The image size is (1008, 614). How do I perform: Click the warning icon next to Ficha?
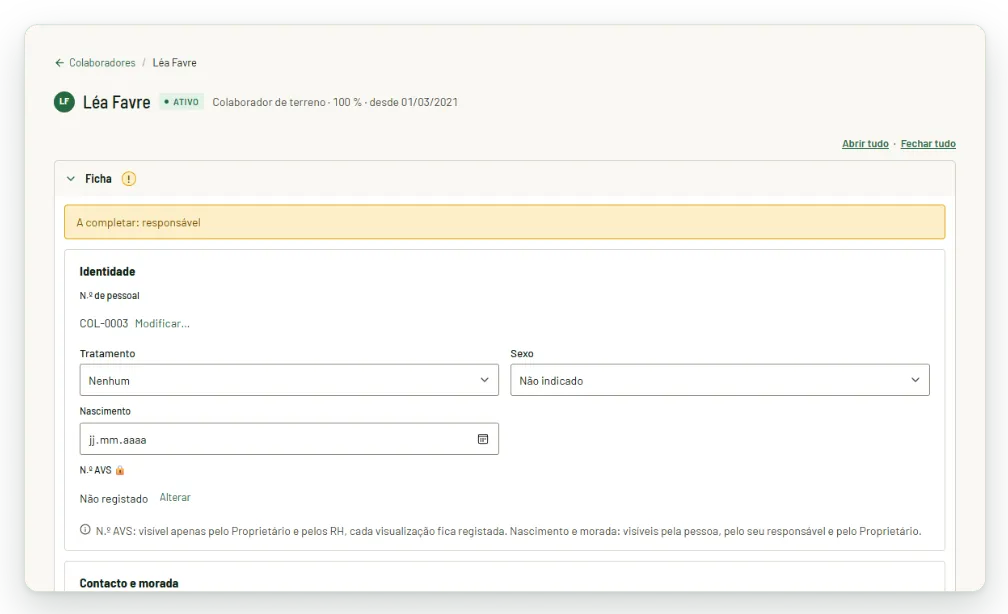tap(129, 179)
